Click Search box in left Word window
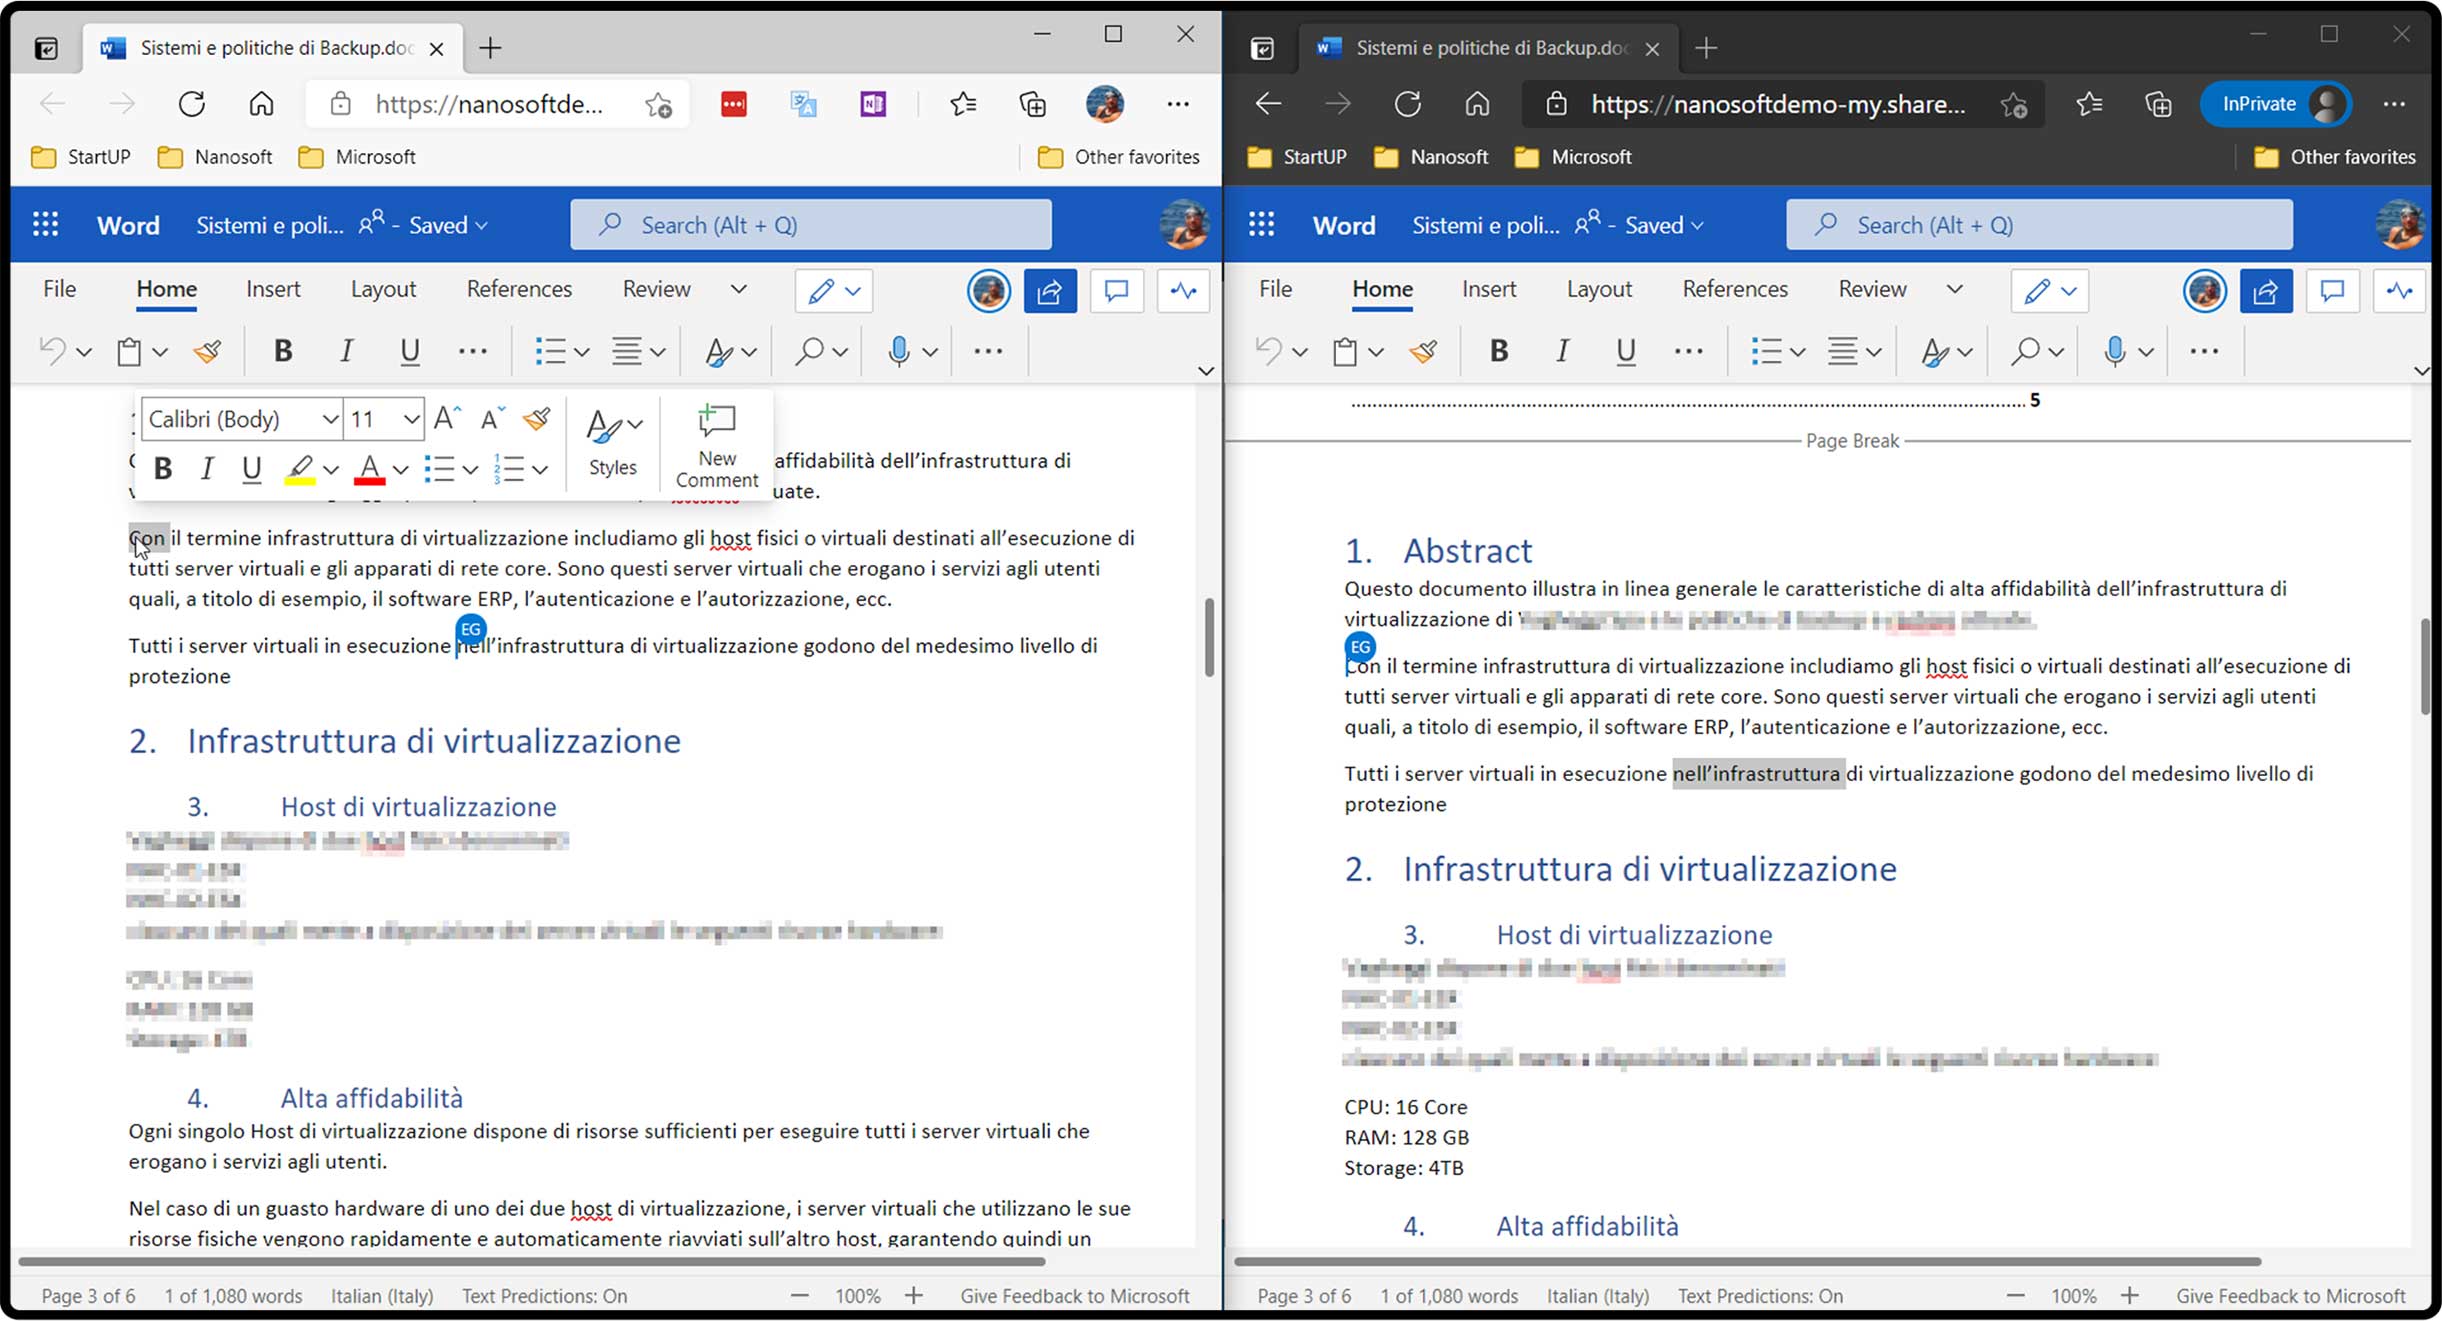The image size is (2442, 1321). tap(811, 225)
